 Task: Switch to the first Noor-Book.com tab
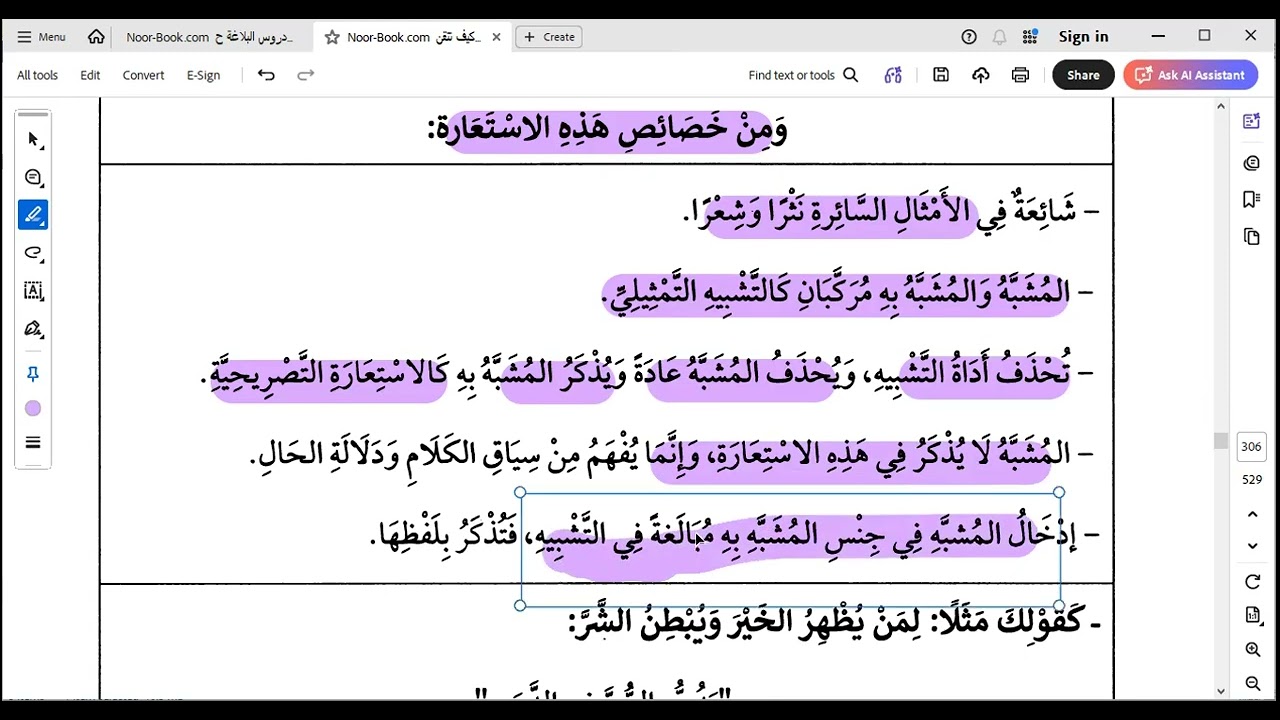point(209,37)
